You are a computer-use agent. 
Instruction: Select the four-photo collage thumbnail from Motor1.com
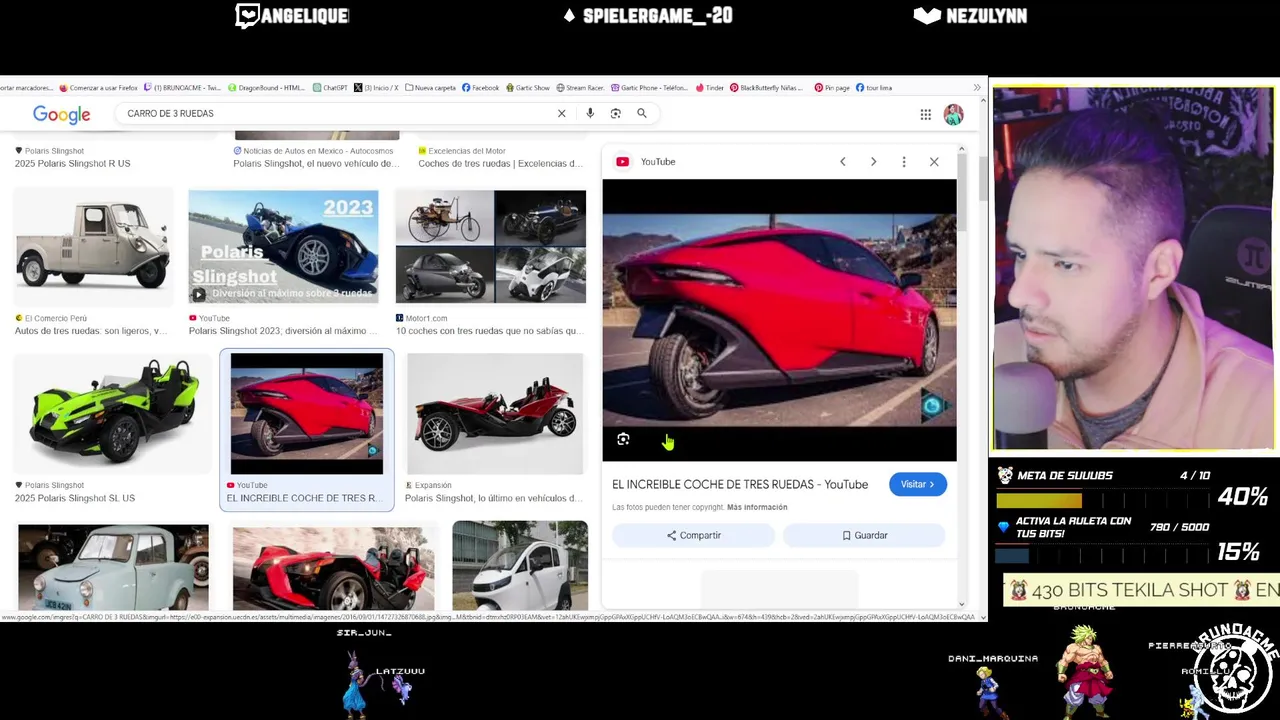coord(491,246)
